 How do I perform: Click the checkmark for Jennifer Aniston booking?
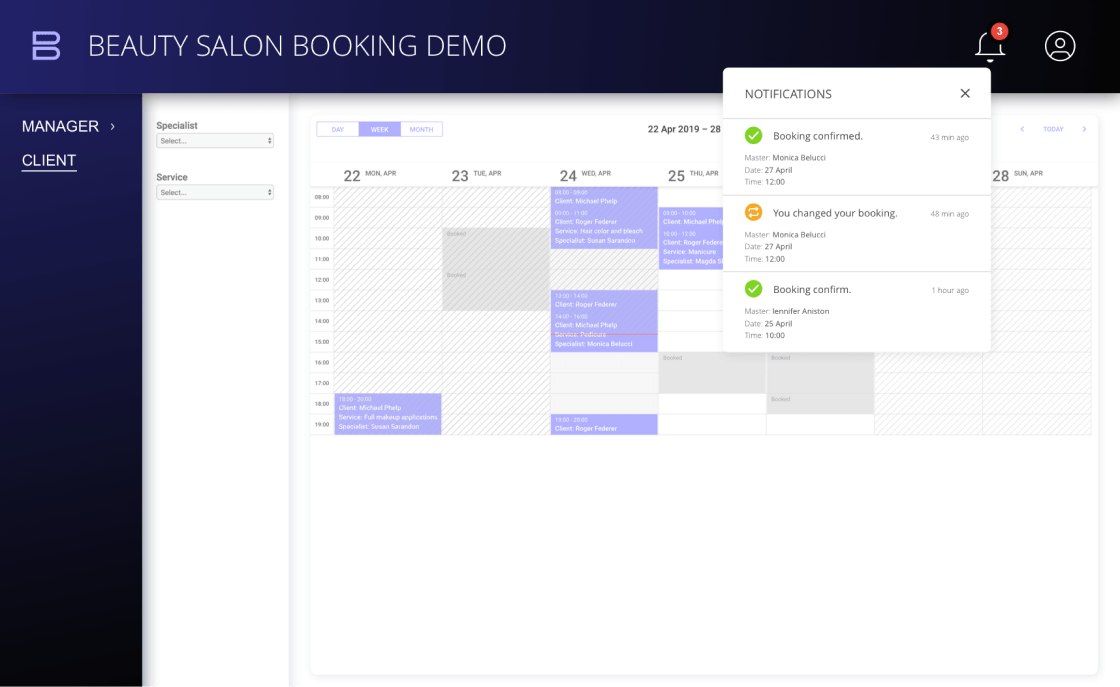[x=754, y=289]
